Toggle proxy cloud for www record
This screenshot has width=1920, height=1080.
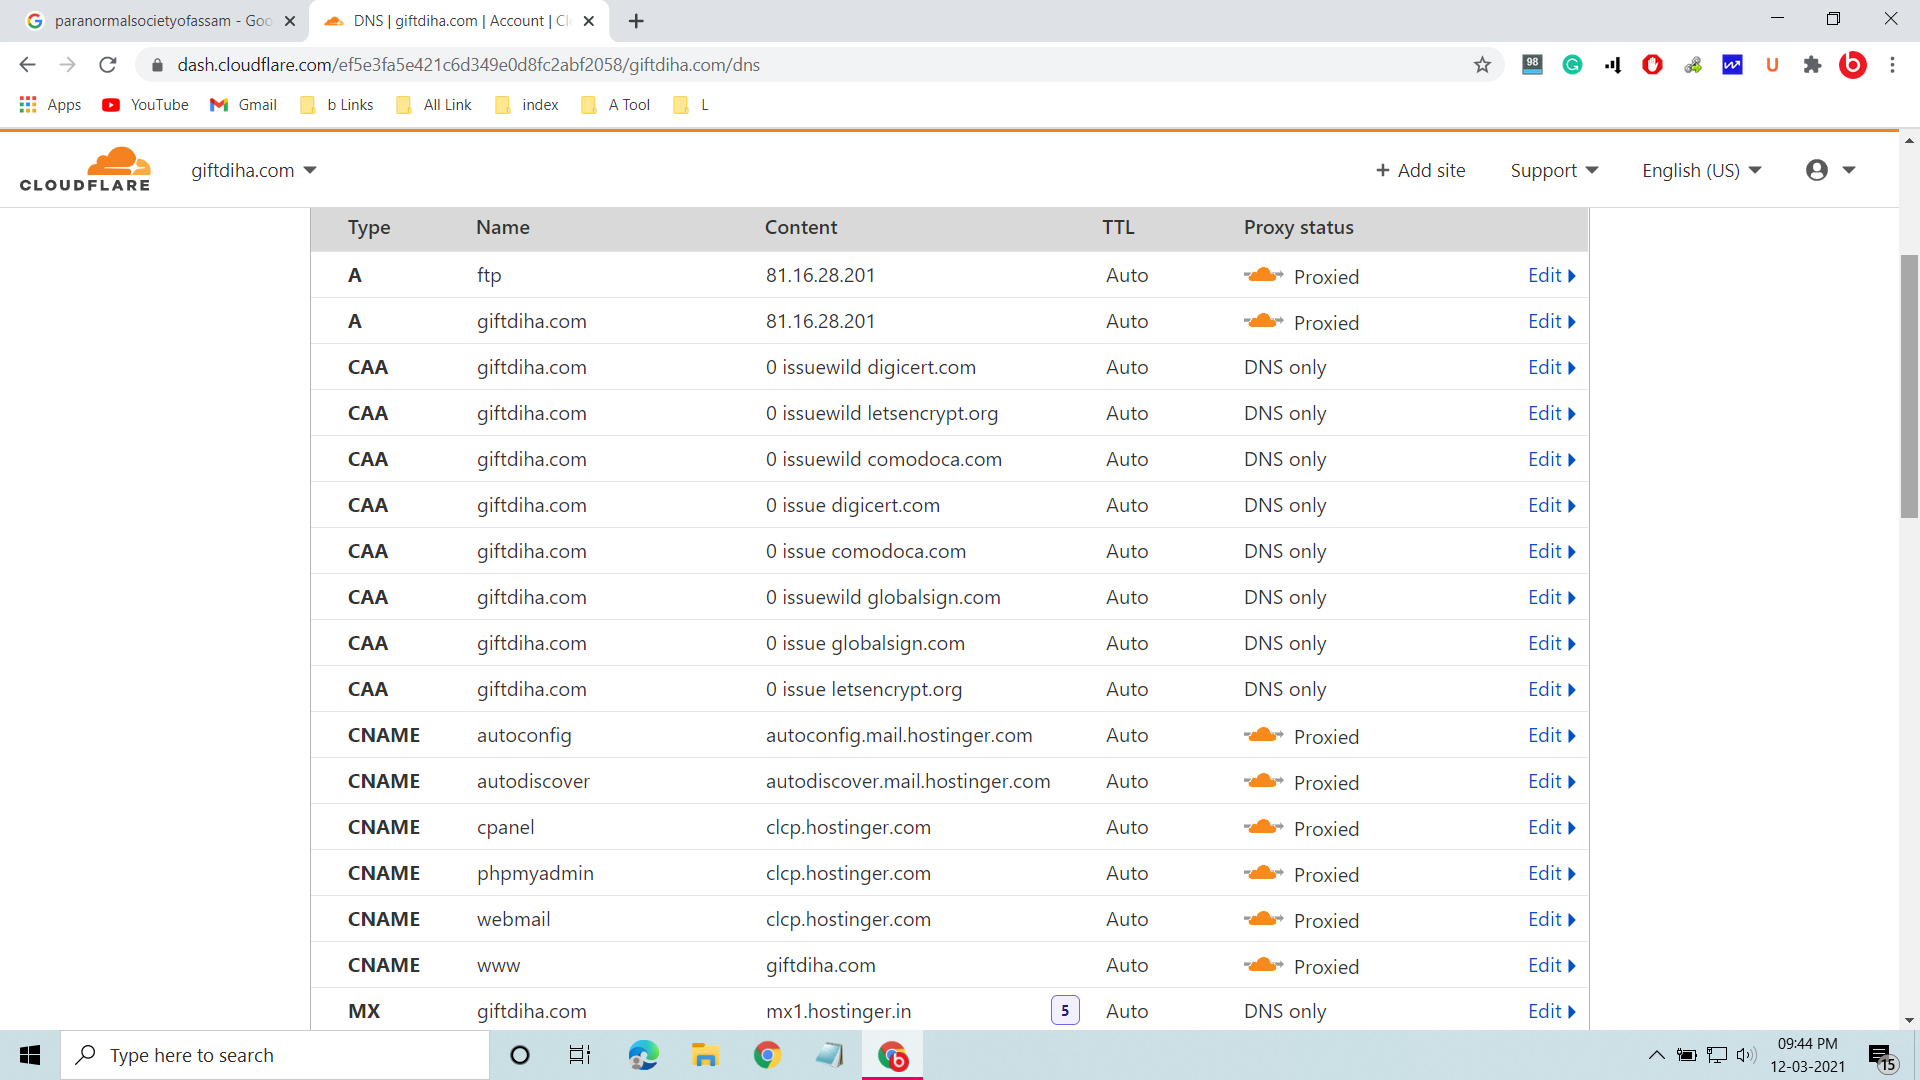coord(1264,965)
